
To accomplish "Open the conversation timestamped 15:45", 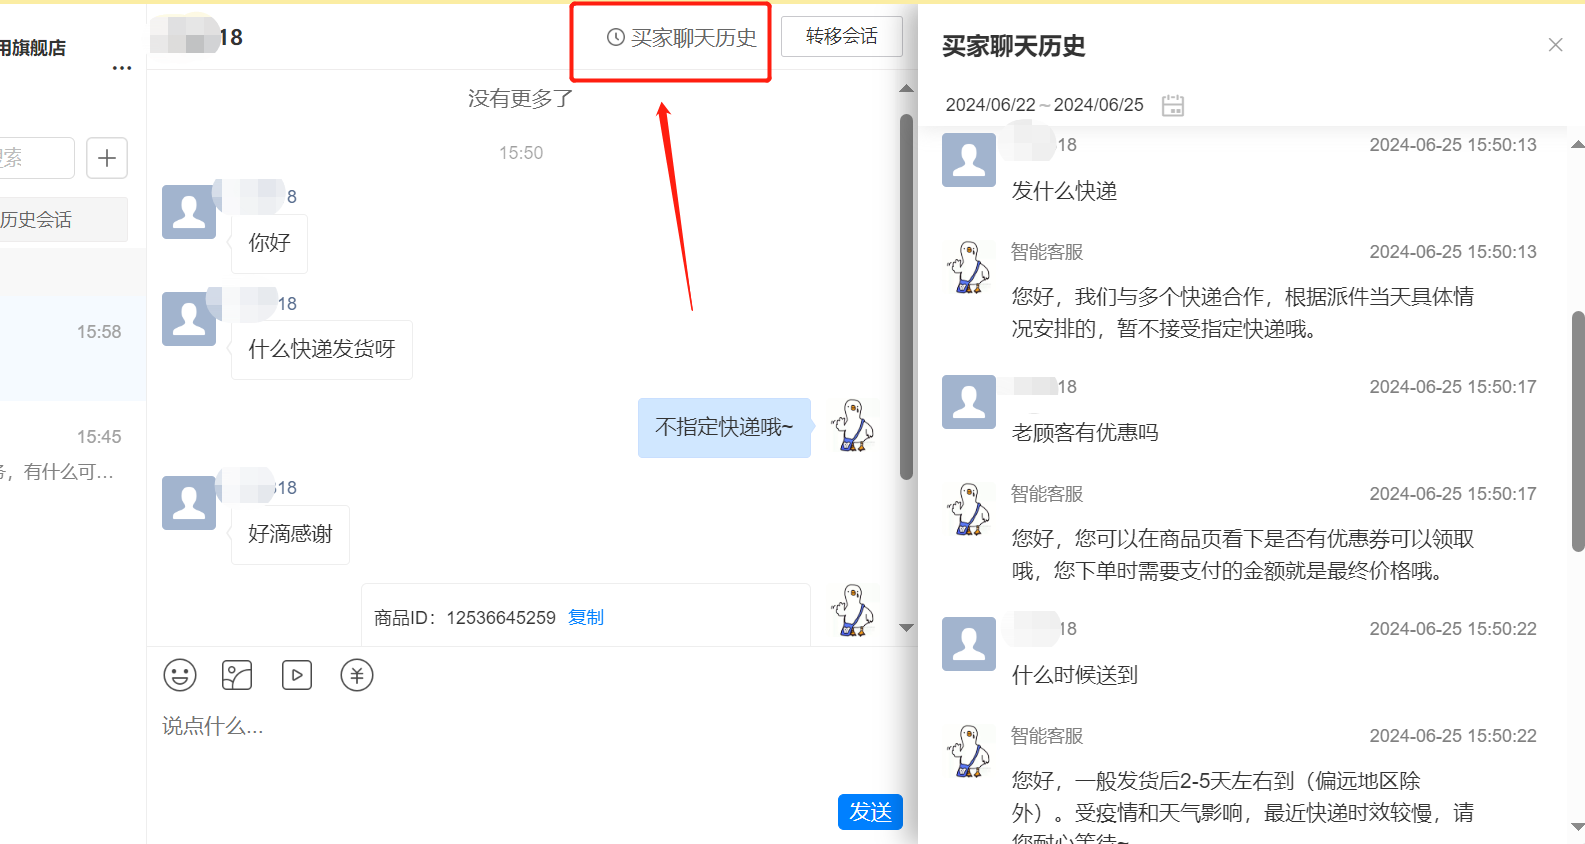I will [72, 453].
